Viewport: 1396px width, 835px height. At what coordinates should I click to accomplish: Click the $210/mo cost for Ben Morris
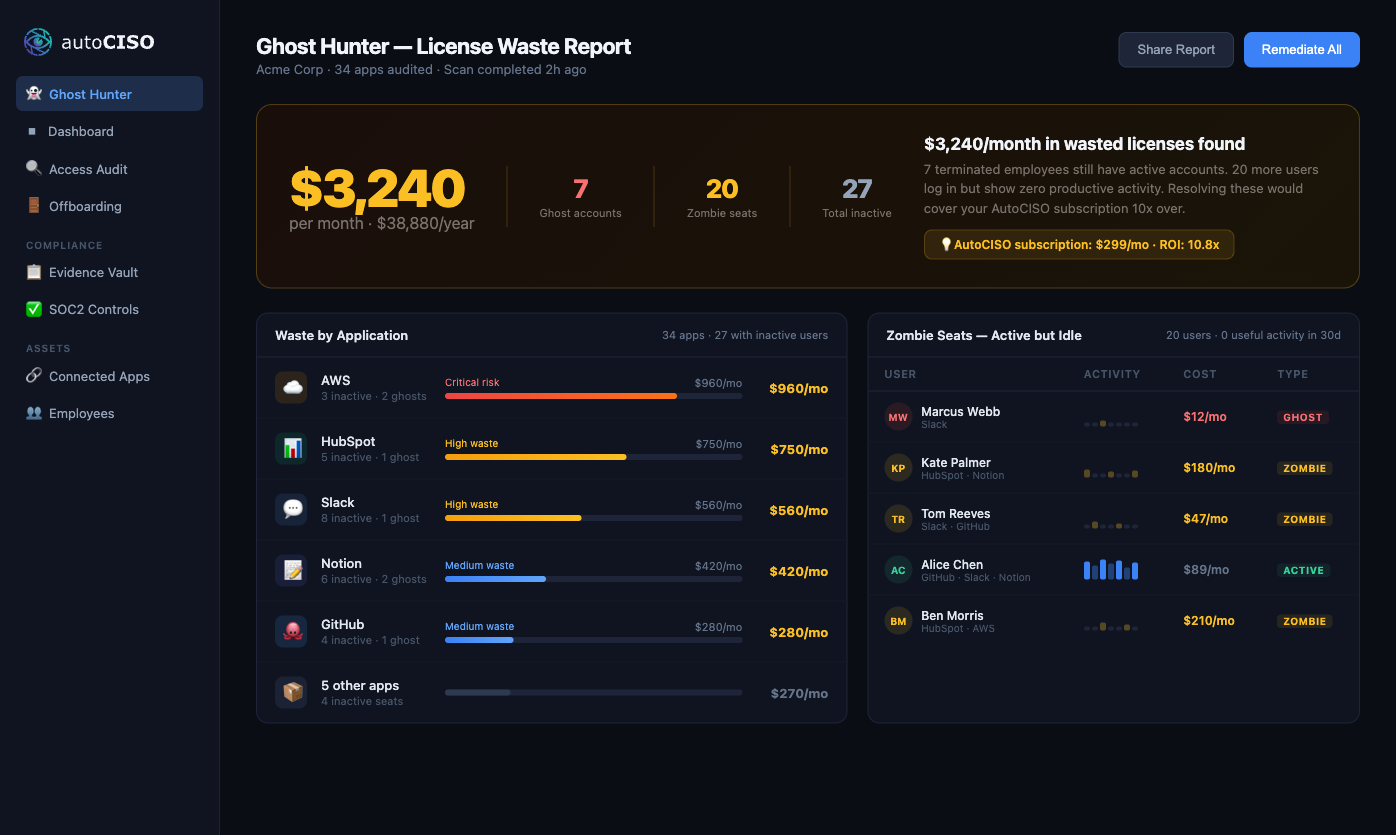tap(1209, 620)
